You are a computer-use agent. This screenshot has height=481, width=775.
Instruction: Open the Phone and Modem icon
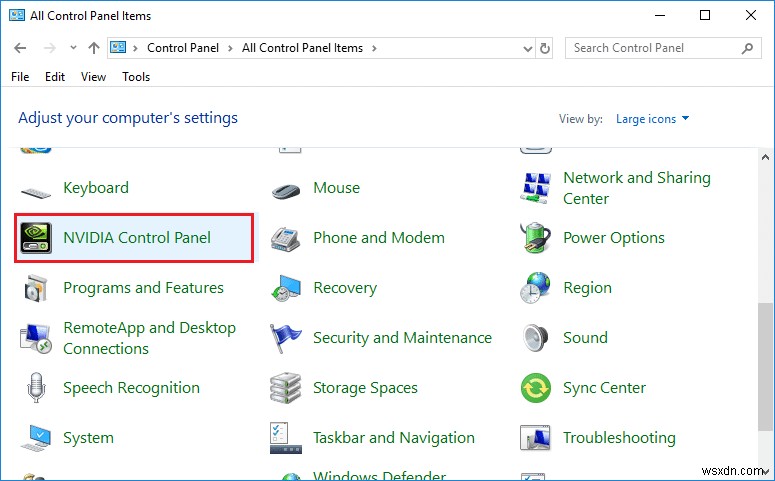(286, 239)
